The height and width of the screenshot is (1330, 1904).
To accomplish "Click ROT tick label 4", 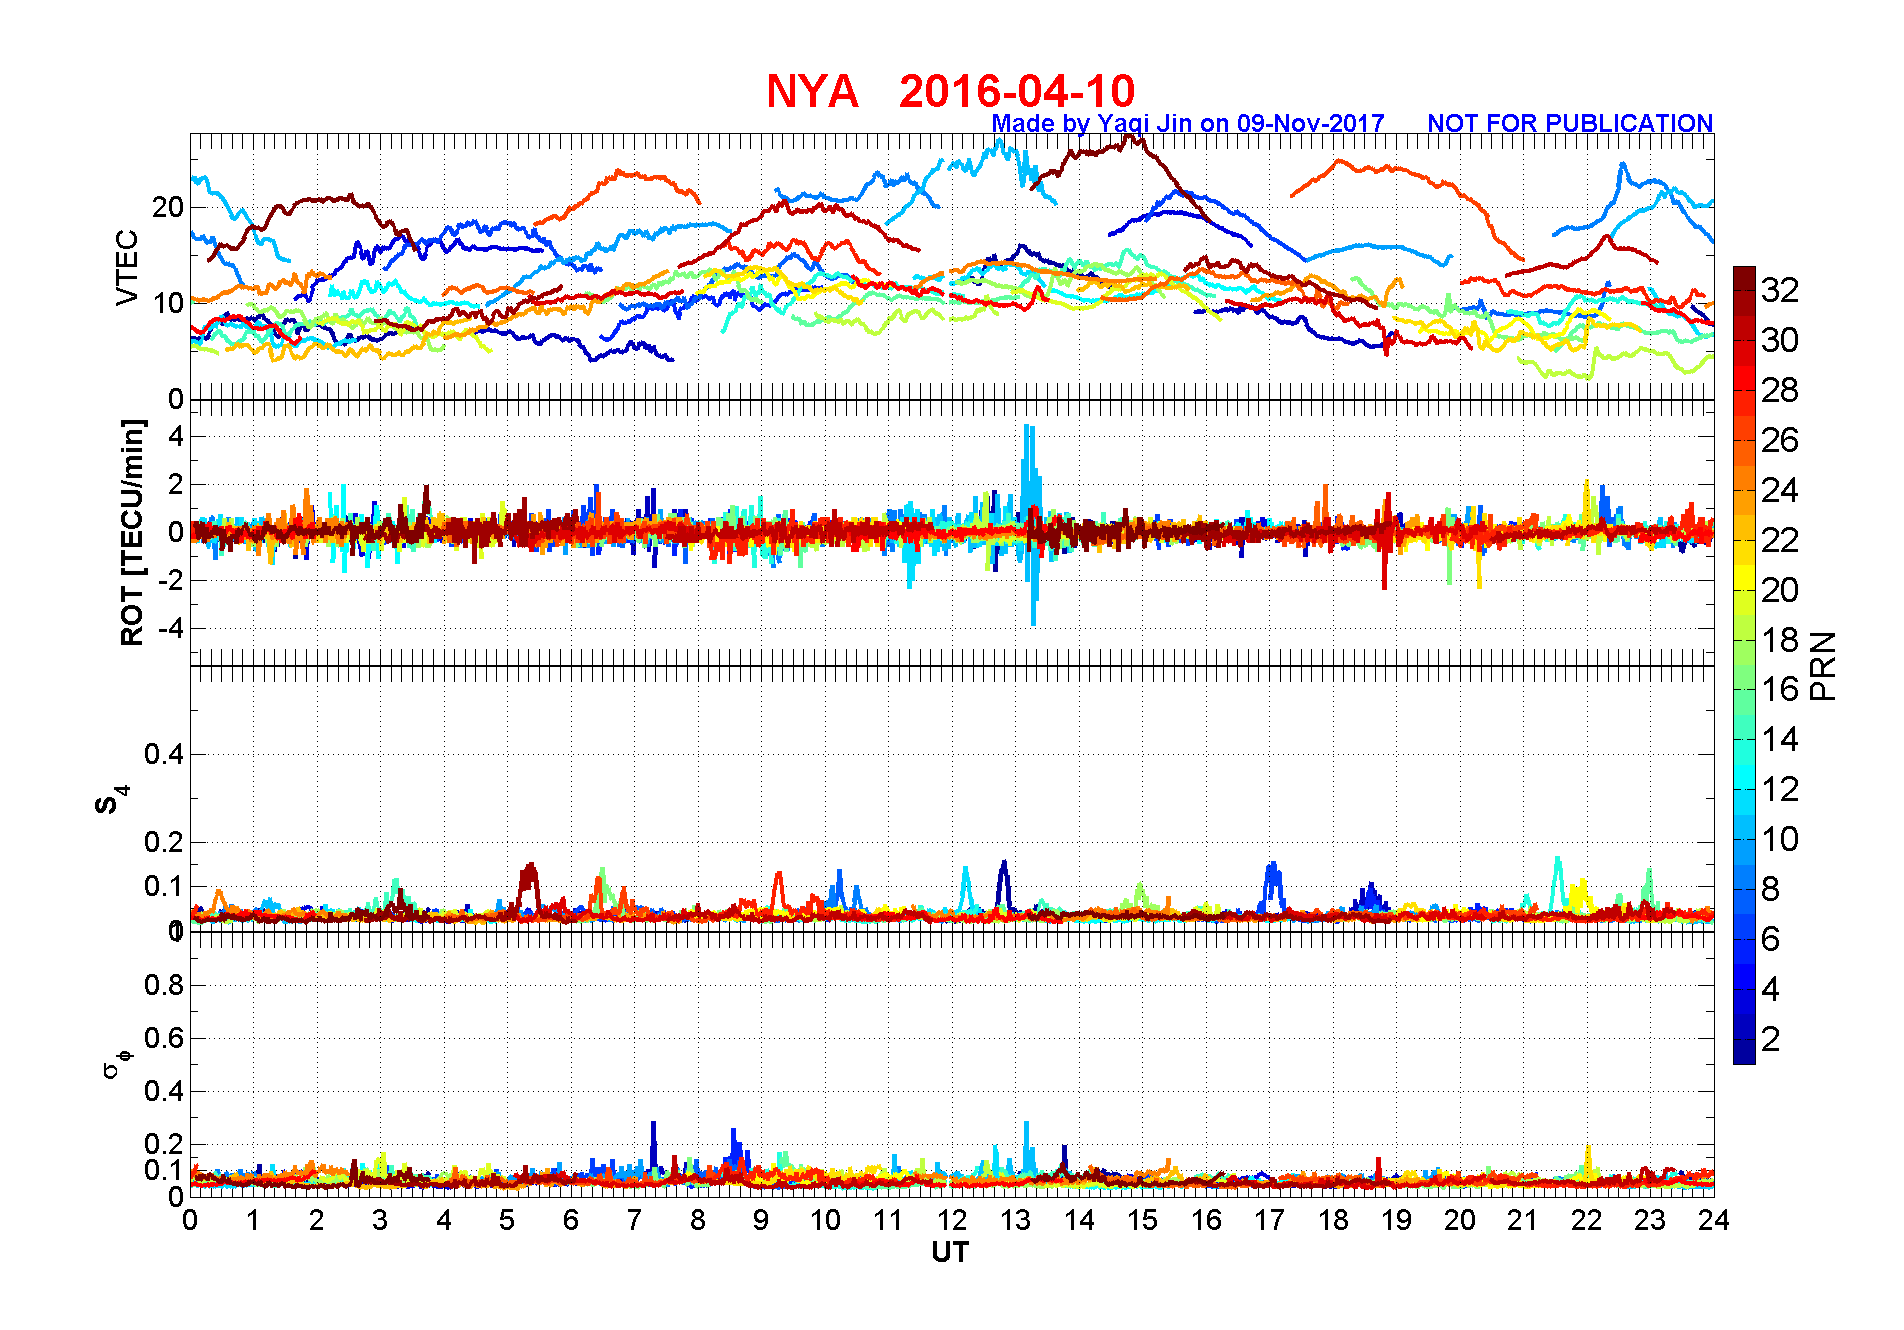I will 176,436.
